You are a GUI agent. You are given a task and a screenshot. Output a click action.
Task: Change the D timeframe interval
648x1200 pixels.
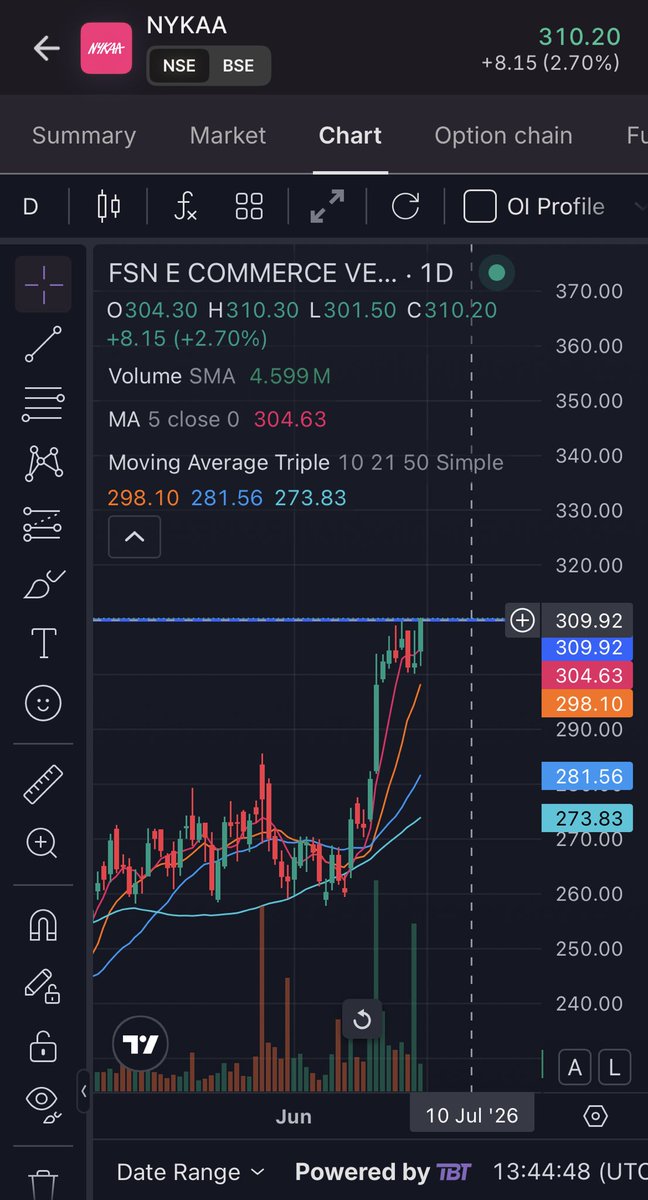(31, 207)
